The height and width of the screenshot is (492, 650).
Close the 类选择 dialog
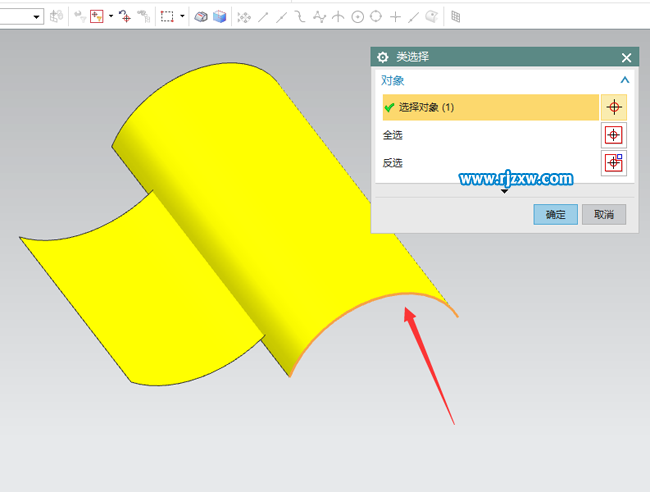(626, 58)
